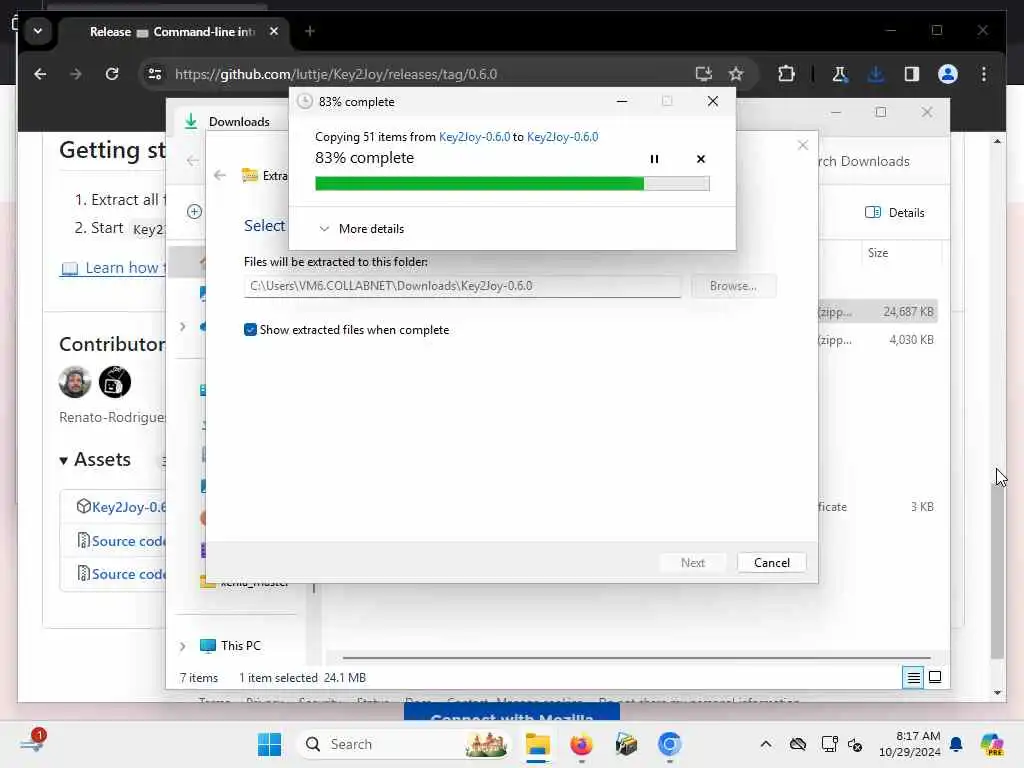Install app icon in address bar
The width and height of the screenshot is (1024, 768).
tap(703, 74)
